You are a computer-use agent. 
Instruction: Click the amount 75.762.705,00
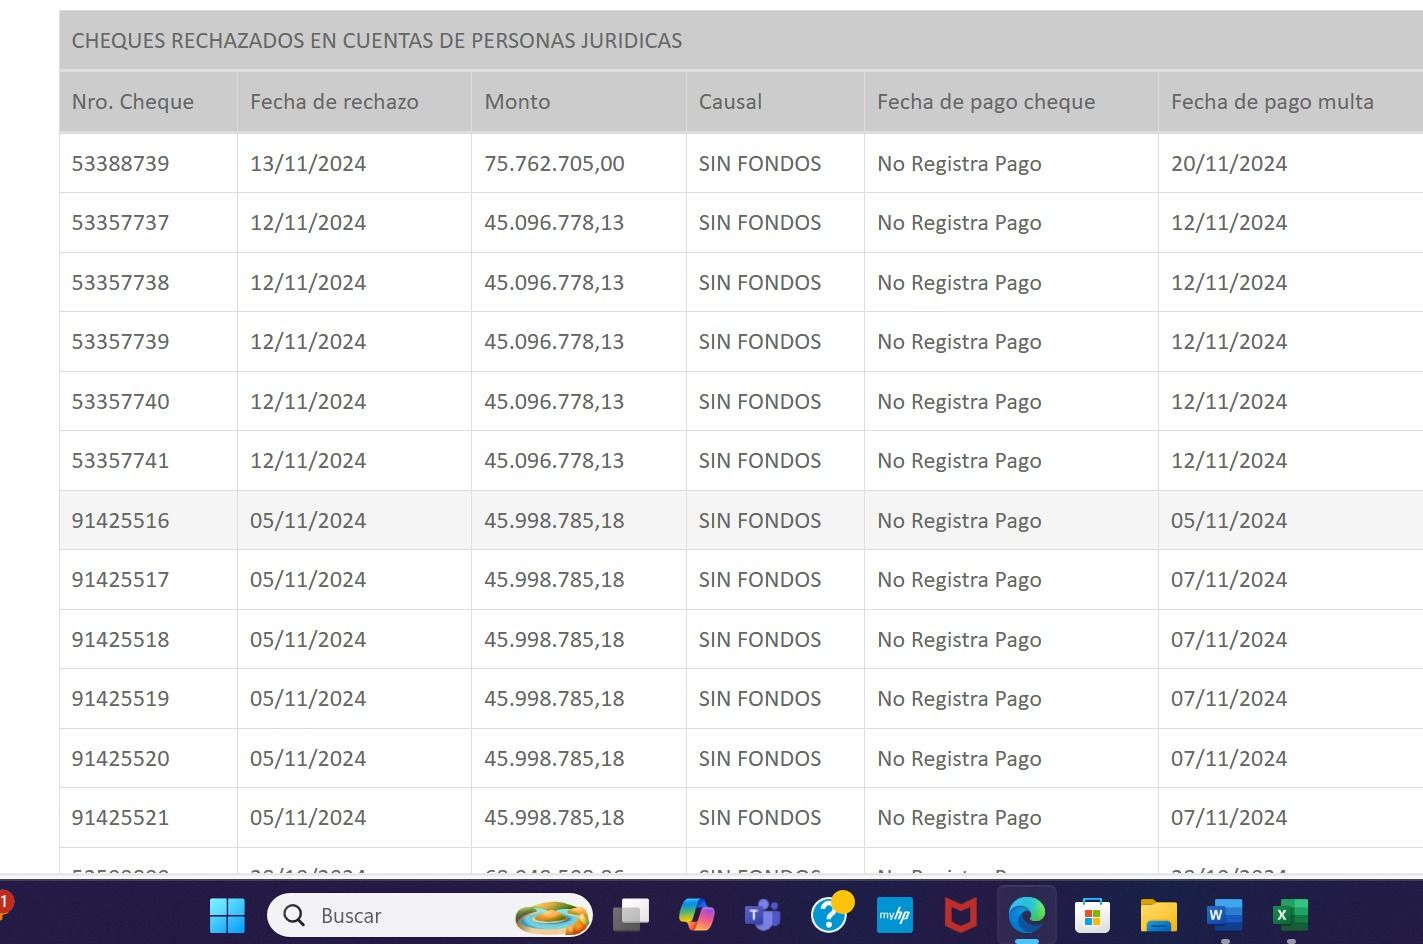554,163
